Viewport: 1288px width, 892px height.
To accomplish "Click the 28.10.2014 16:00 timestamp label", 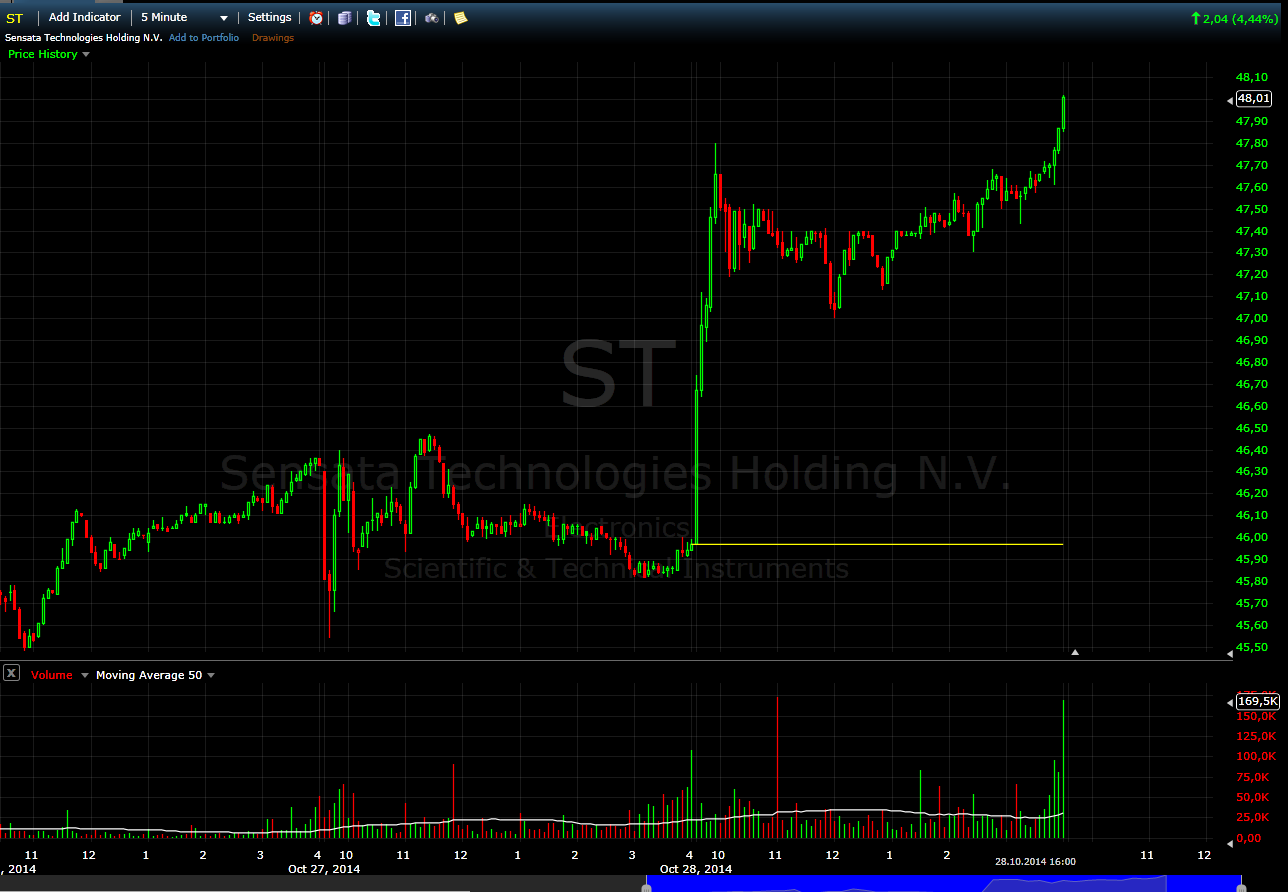I will [x=1035, y=861].
